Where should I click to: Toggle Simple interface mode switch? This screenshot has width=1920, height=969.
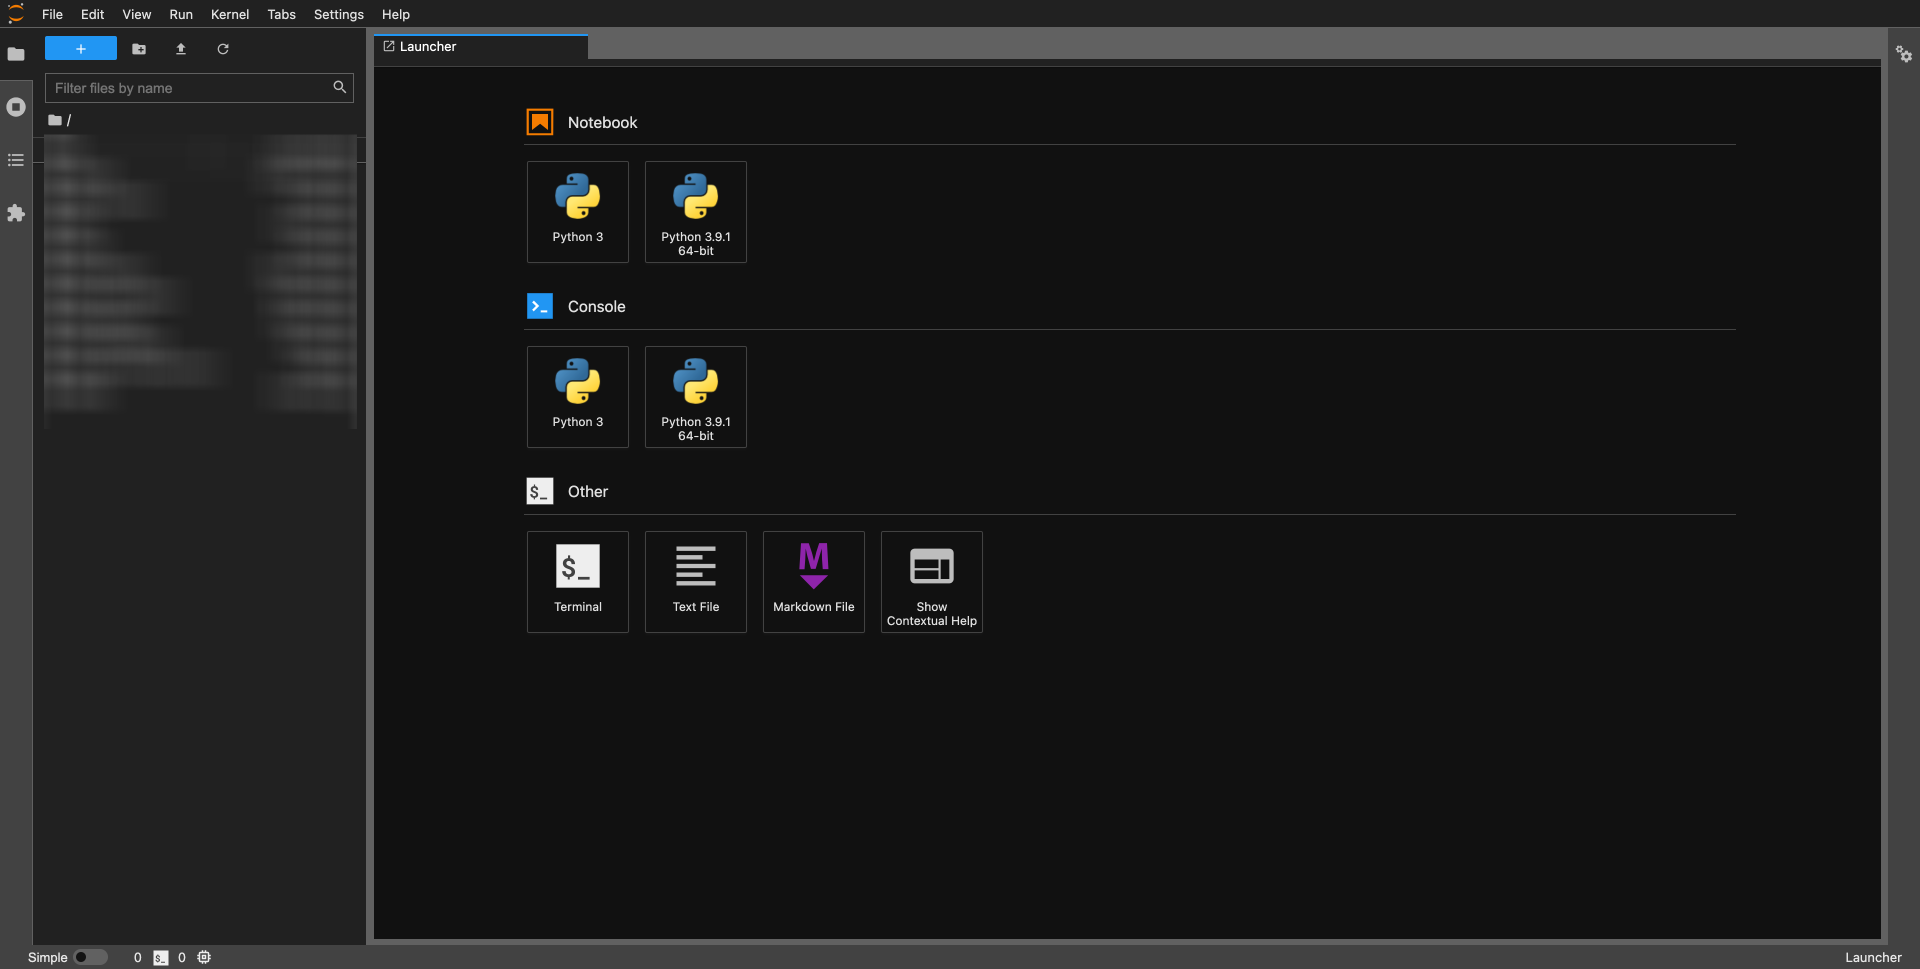[90, 957]
